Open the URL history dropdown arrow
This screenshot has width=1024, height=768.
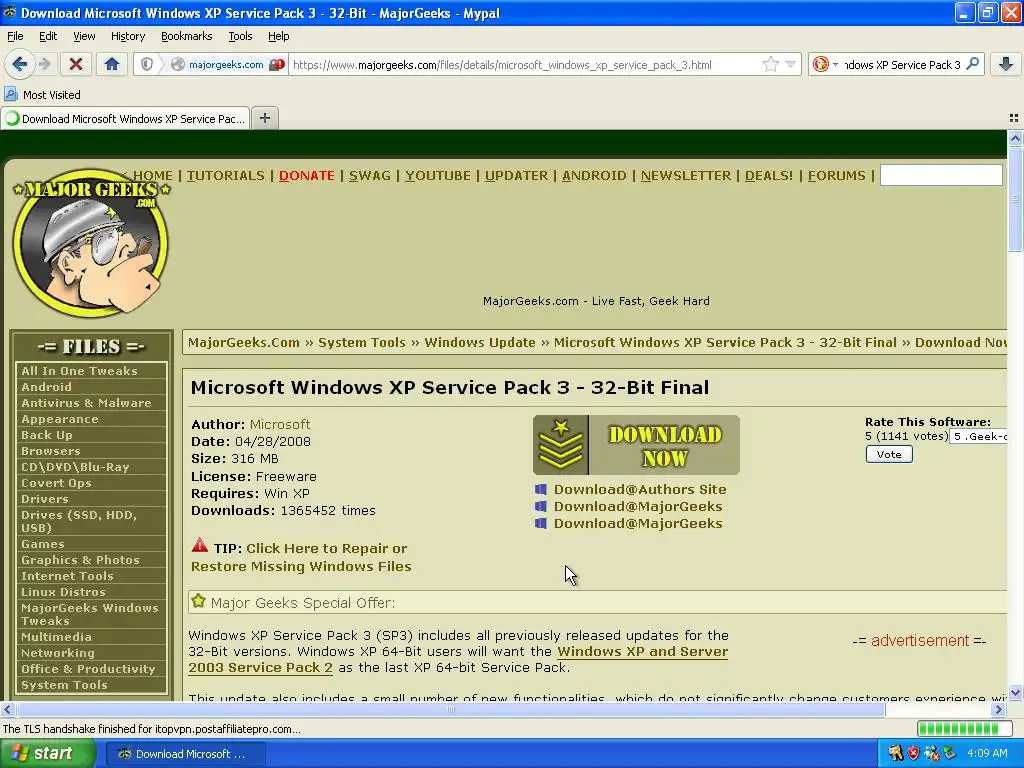[790, 64]
